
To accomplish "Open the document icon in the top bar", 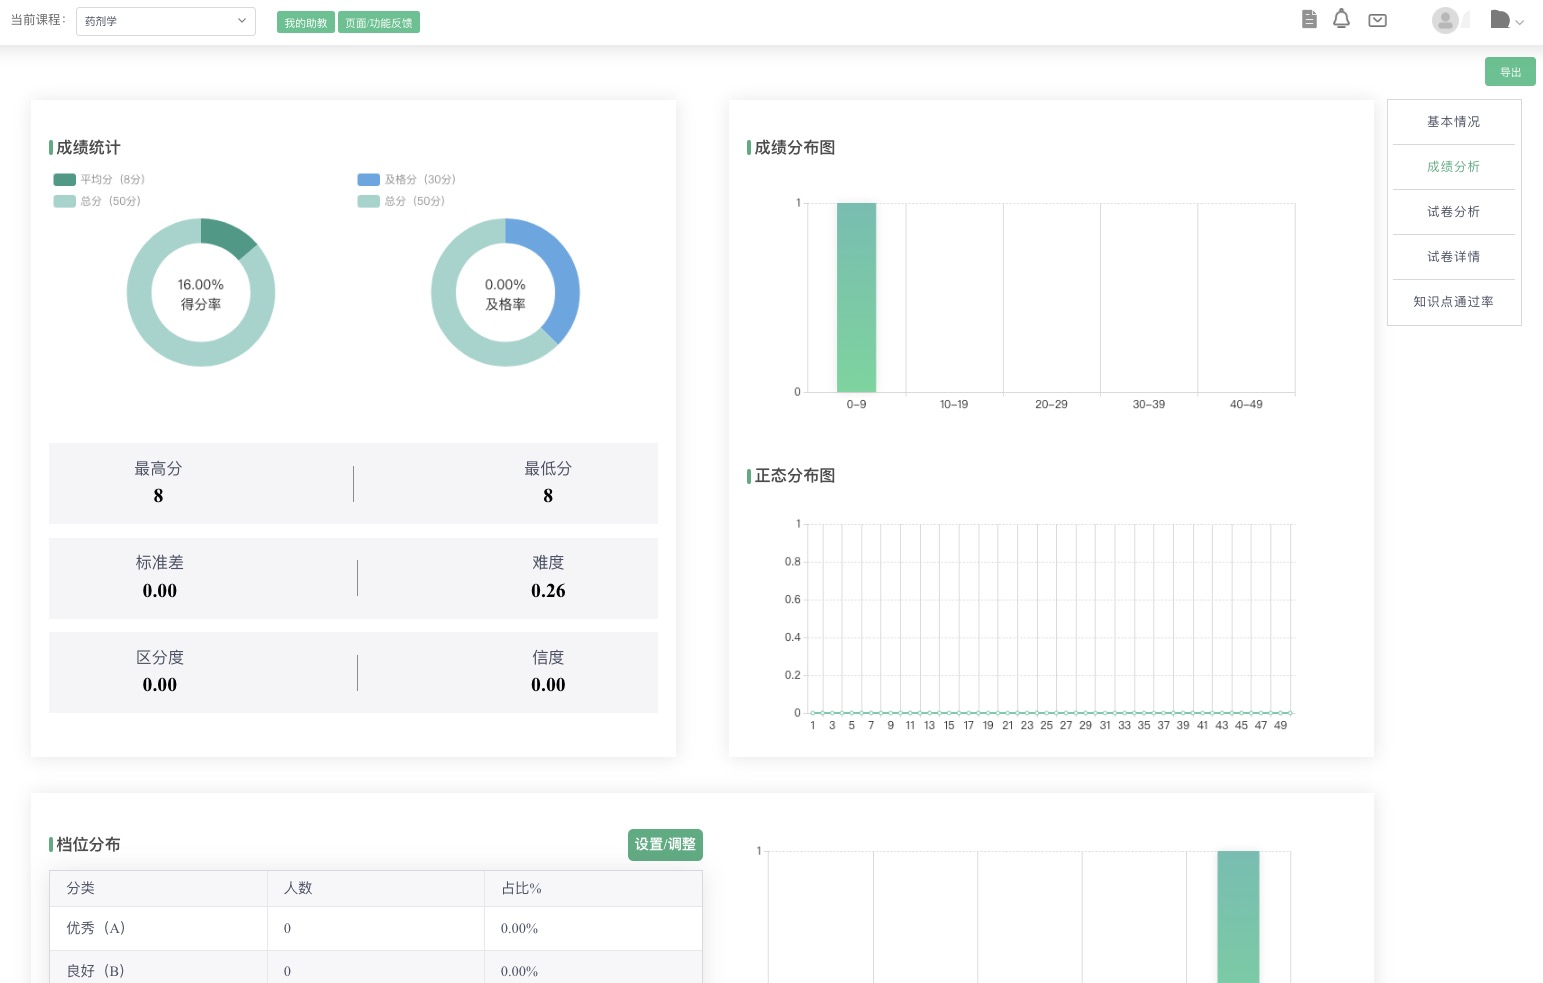I will coord(1309,19).
